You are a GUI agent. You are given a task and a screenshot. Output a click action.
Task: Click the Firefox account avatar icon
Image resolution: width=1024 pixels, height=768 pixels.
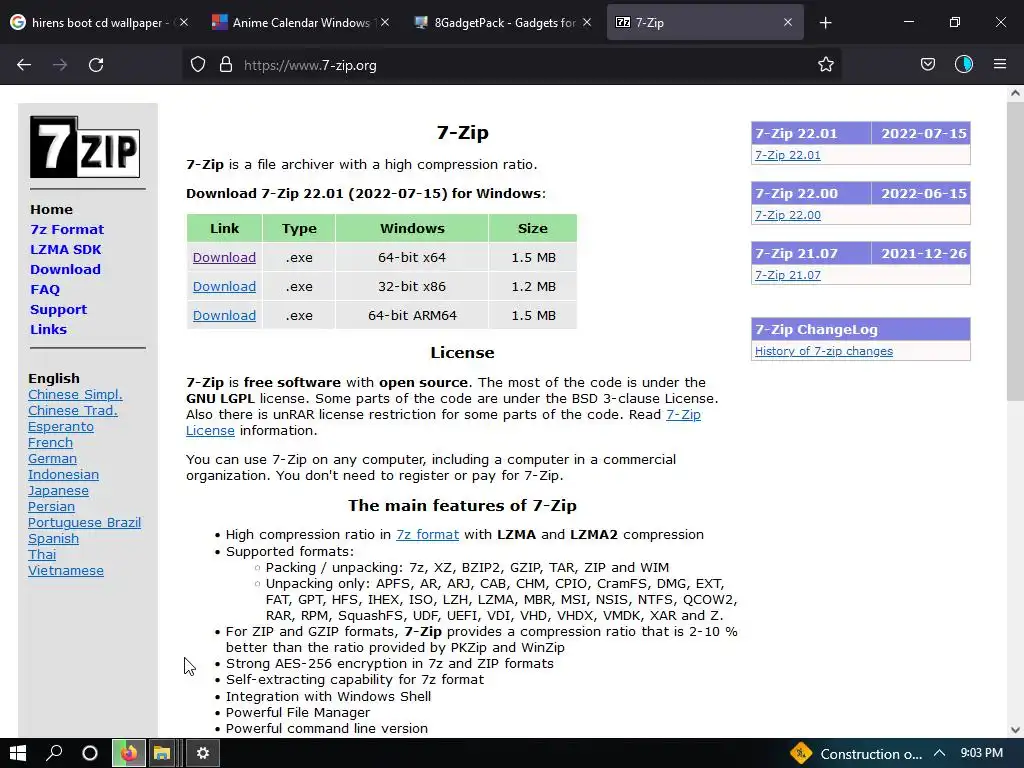(x=964, y=65)
